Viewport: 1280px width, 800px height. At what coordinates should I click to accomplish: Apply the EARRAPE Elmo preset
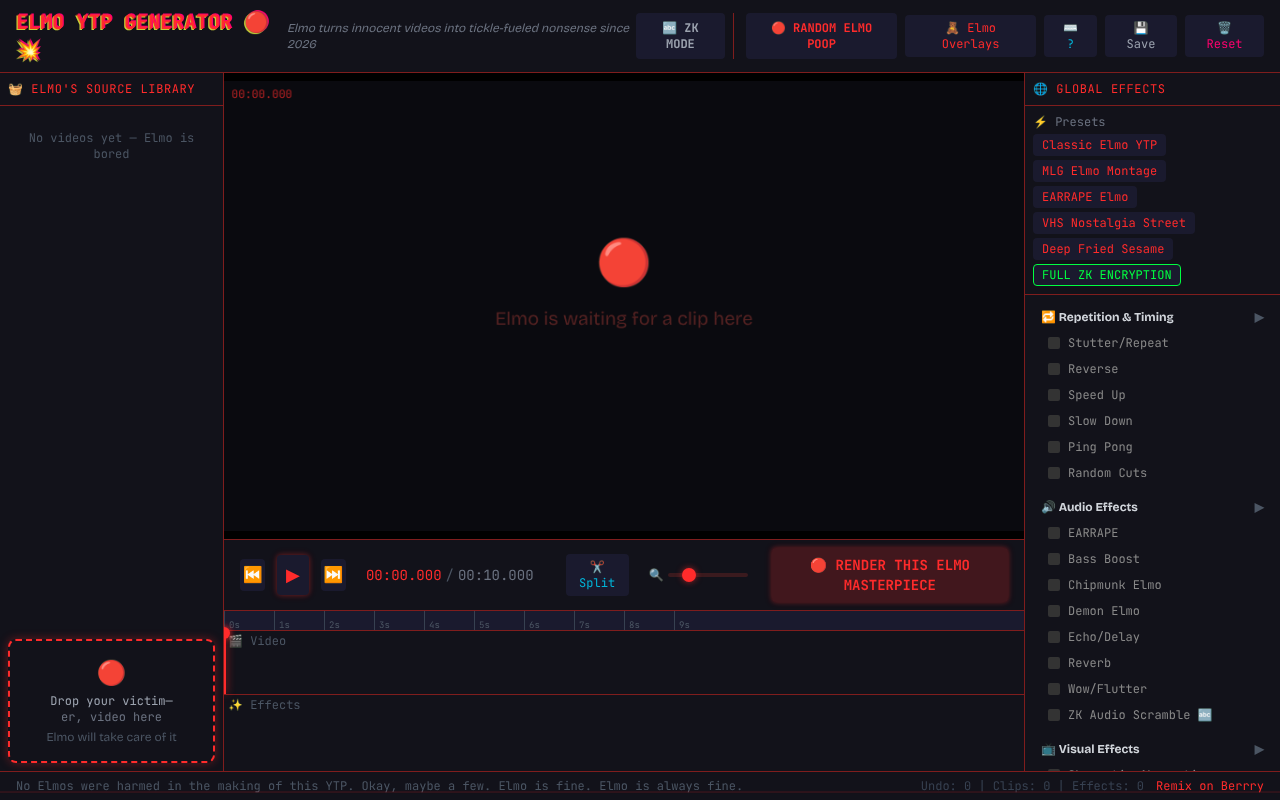click(x=1085, y=197)
